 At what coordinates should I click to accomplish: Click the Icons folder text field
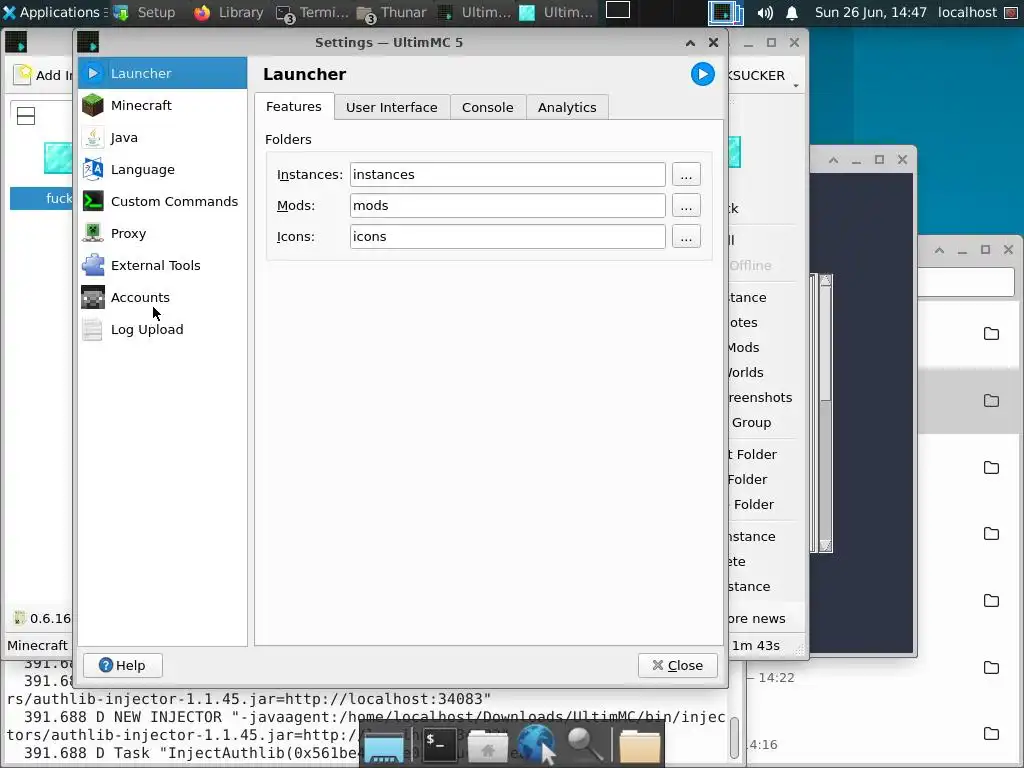tap(507, 236)
